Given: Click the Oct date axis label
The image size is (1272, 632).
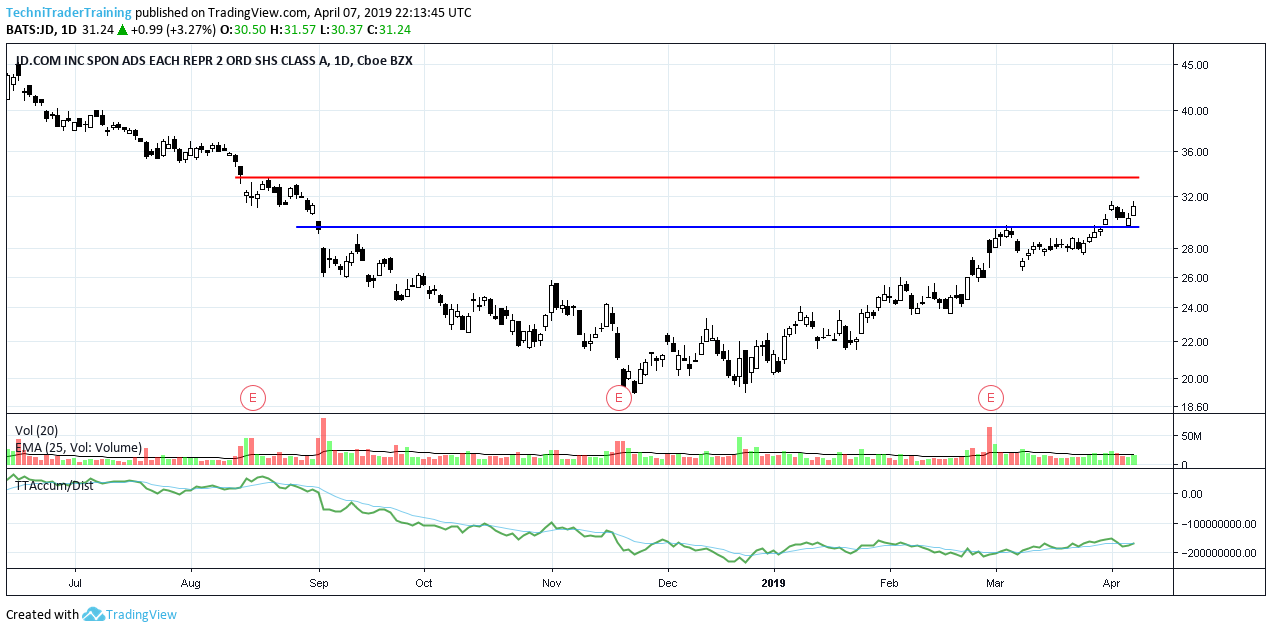Looking at the screenshot, I should pos(424,581).
